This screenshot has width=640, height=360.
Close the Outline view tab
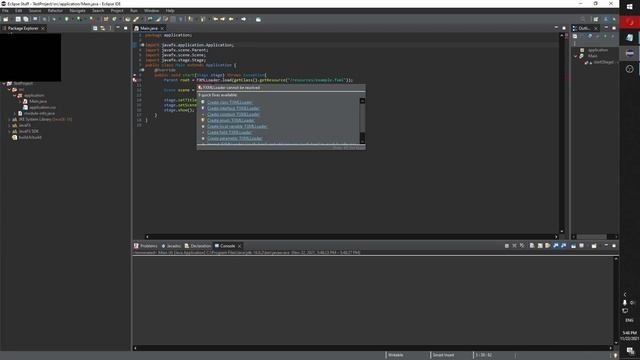point(596,28)
